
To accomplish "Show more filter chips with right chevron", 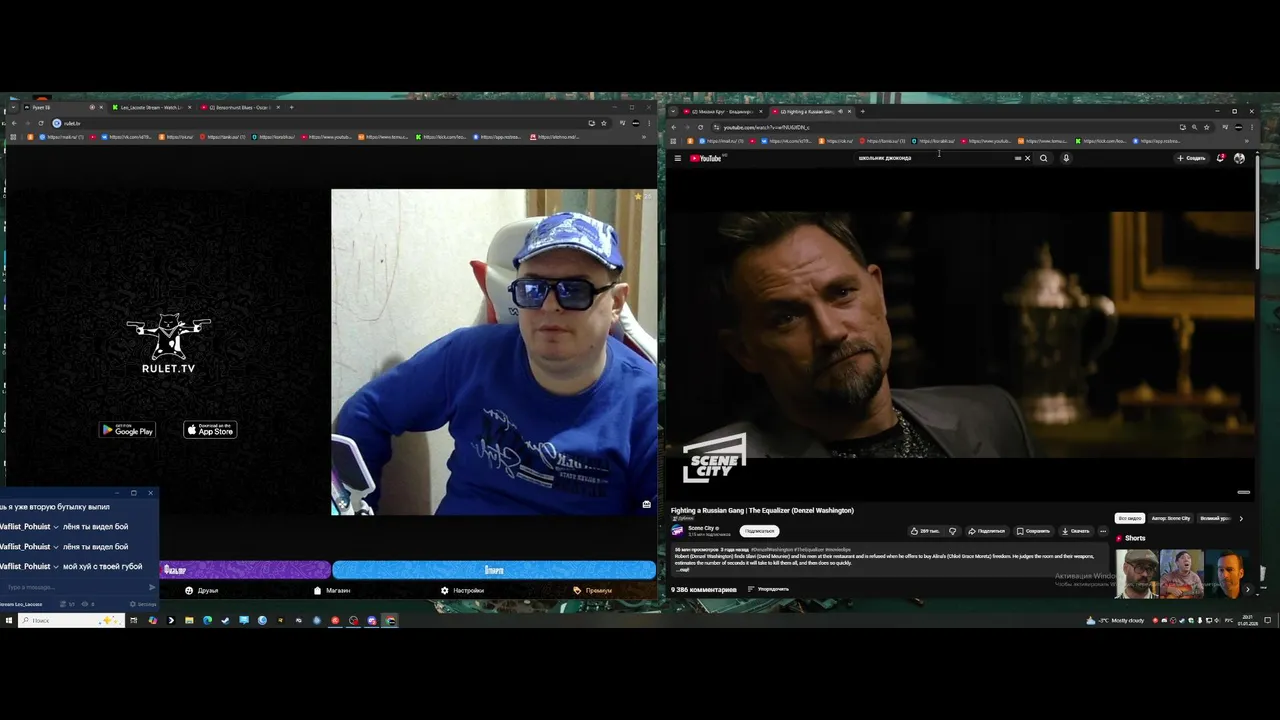I will [1241, 518].
